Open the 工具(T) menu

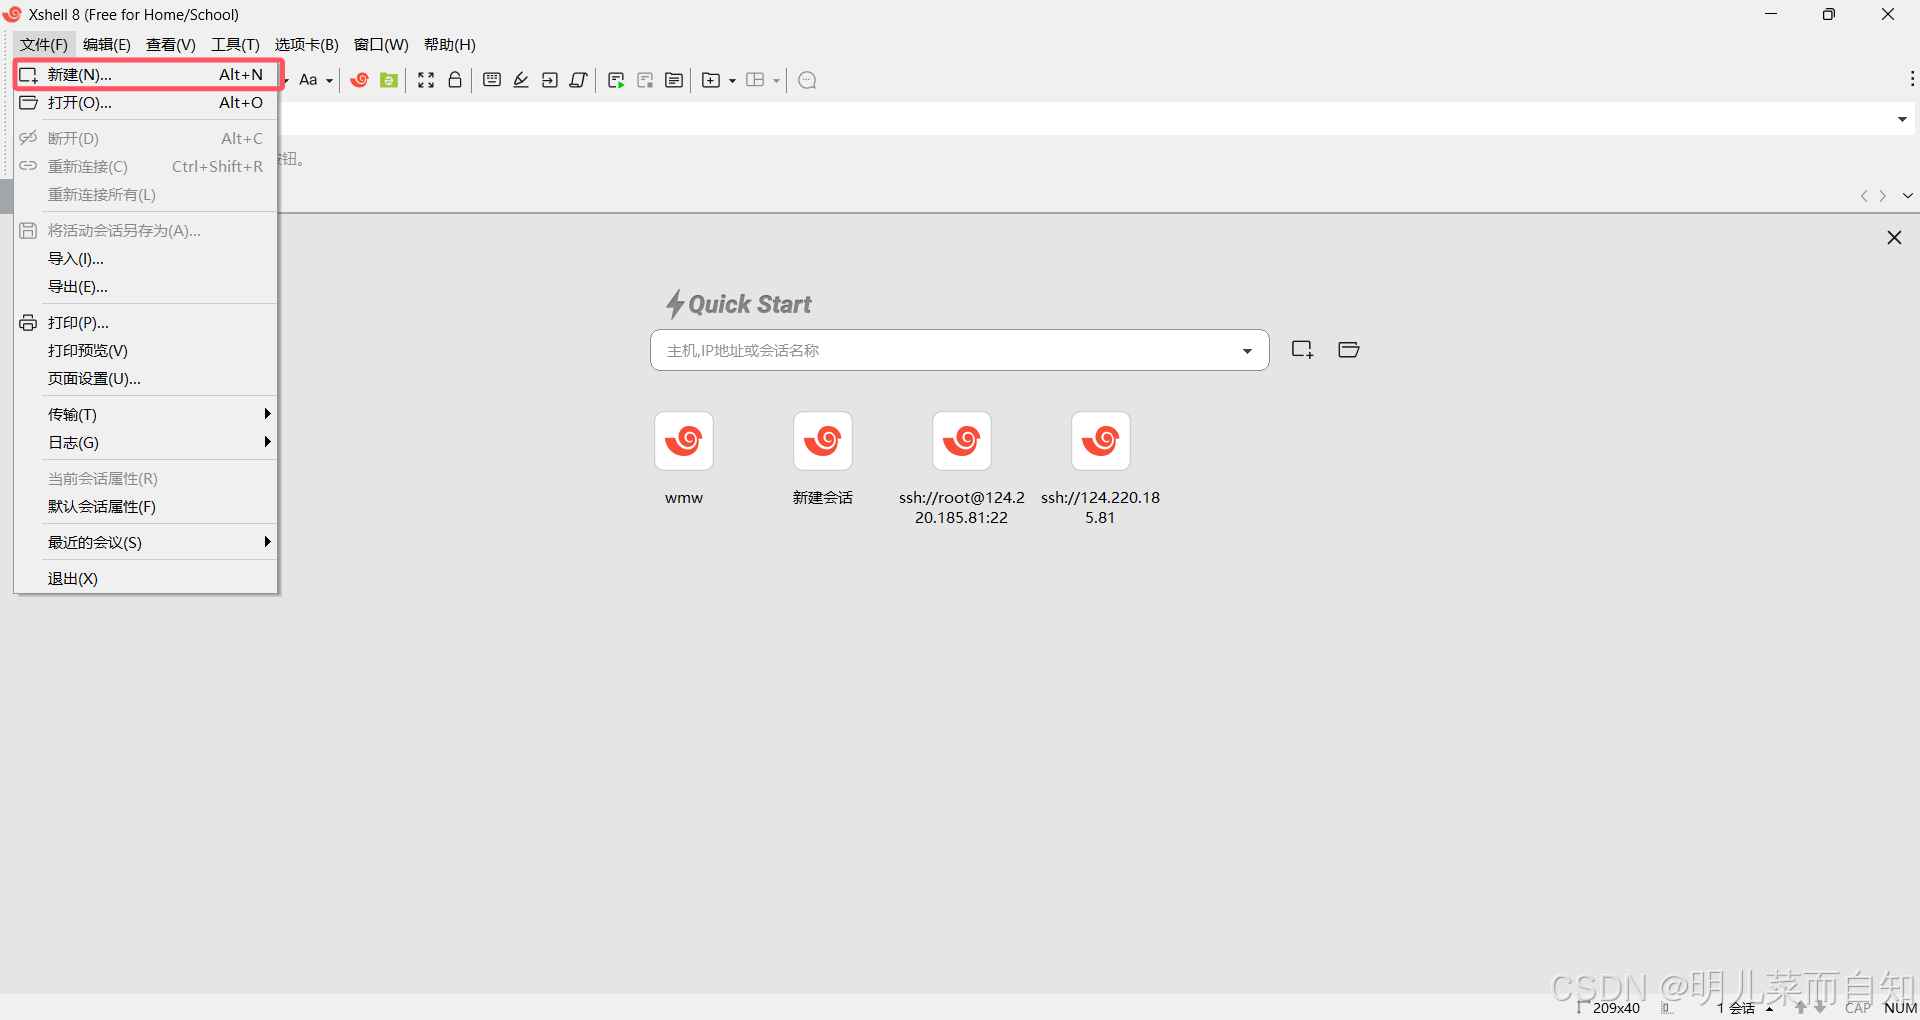(235, 45)
